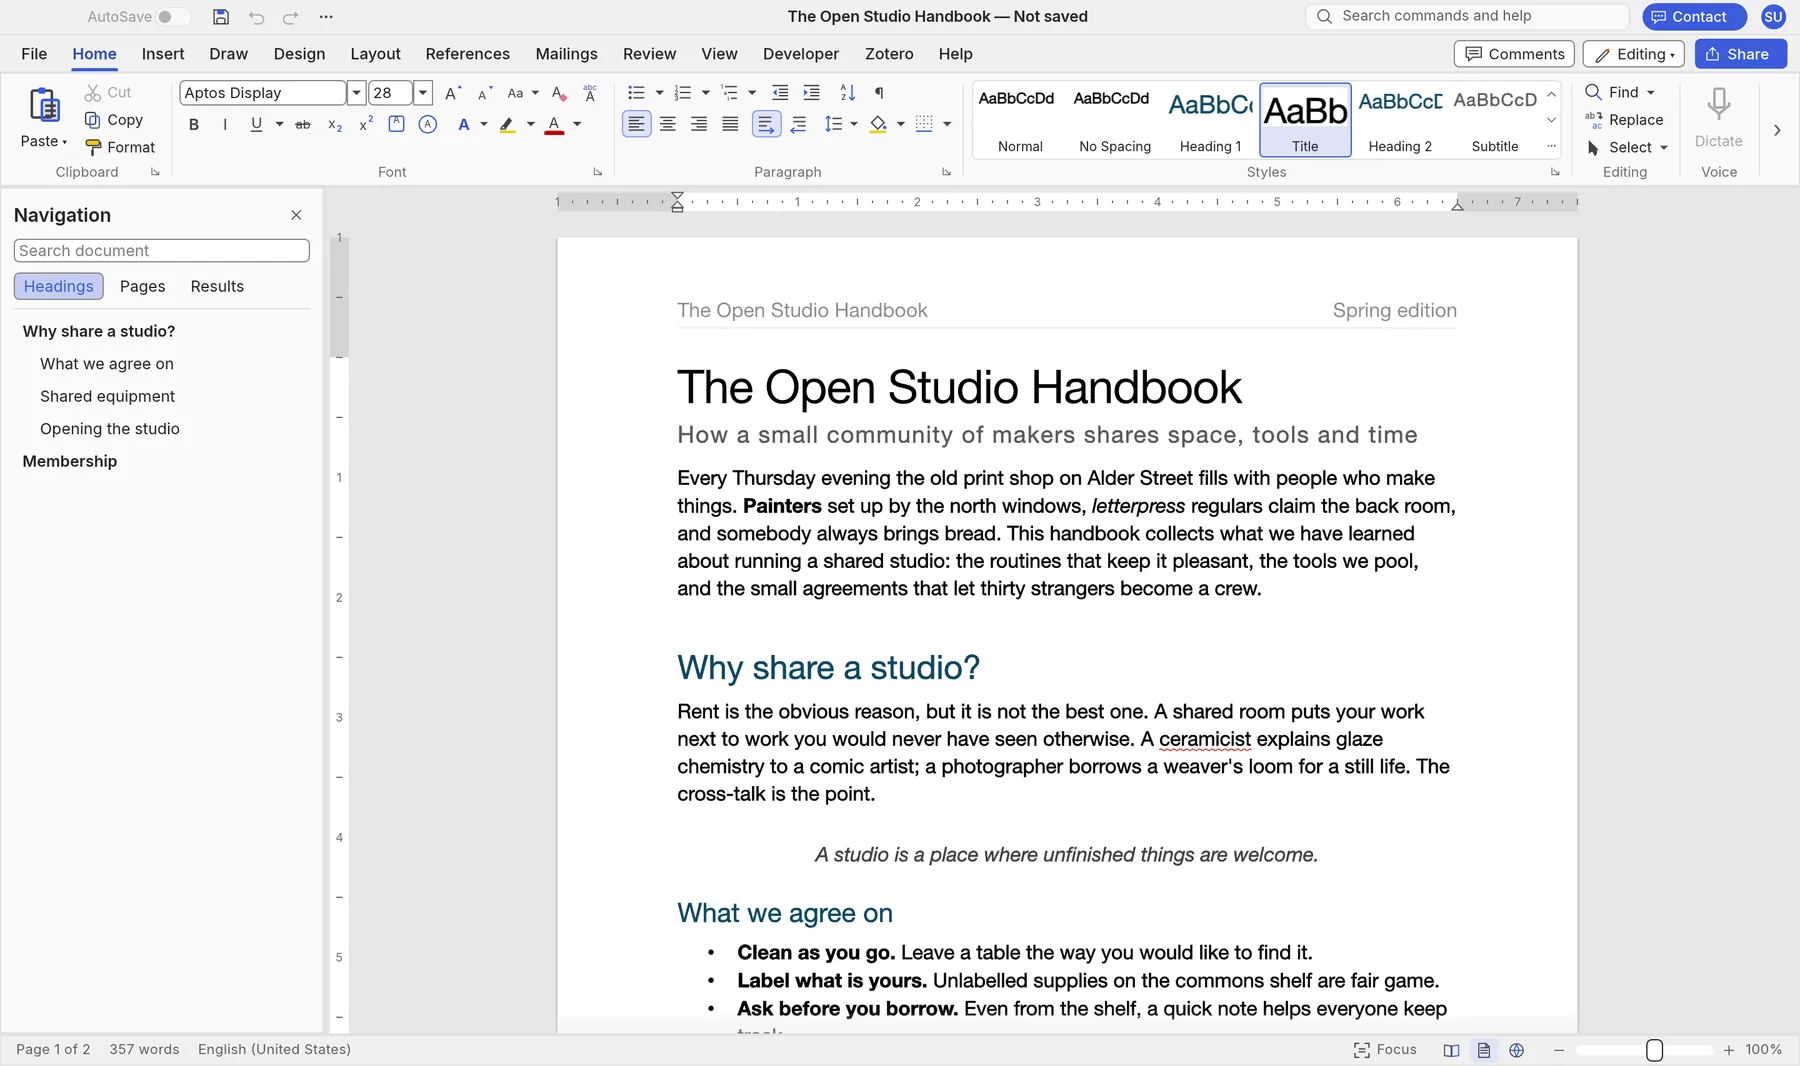Switch to Web Layout view in status bar
Image resolution: width=1800 pixels, height=1066 pixels.
coord(1517,1050)
